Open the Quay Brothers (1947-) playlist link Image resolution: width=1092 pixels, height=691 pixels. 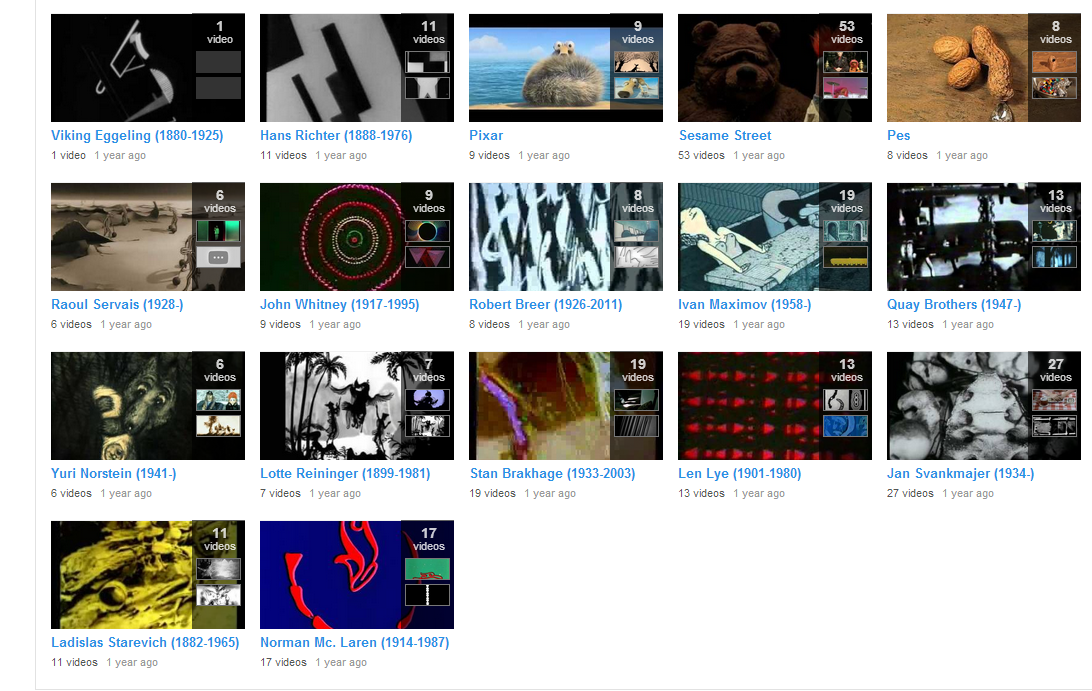[x=954, y=305]
